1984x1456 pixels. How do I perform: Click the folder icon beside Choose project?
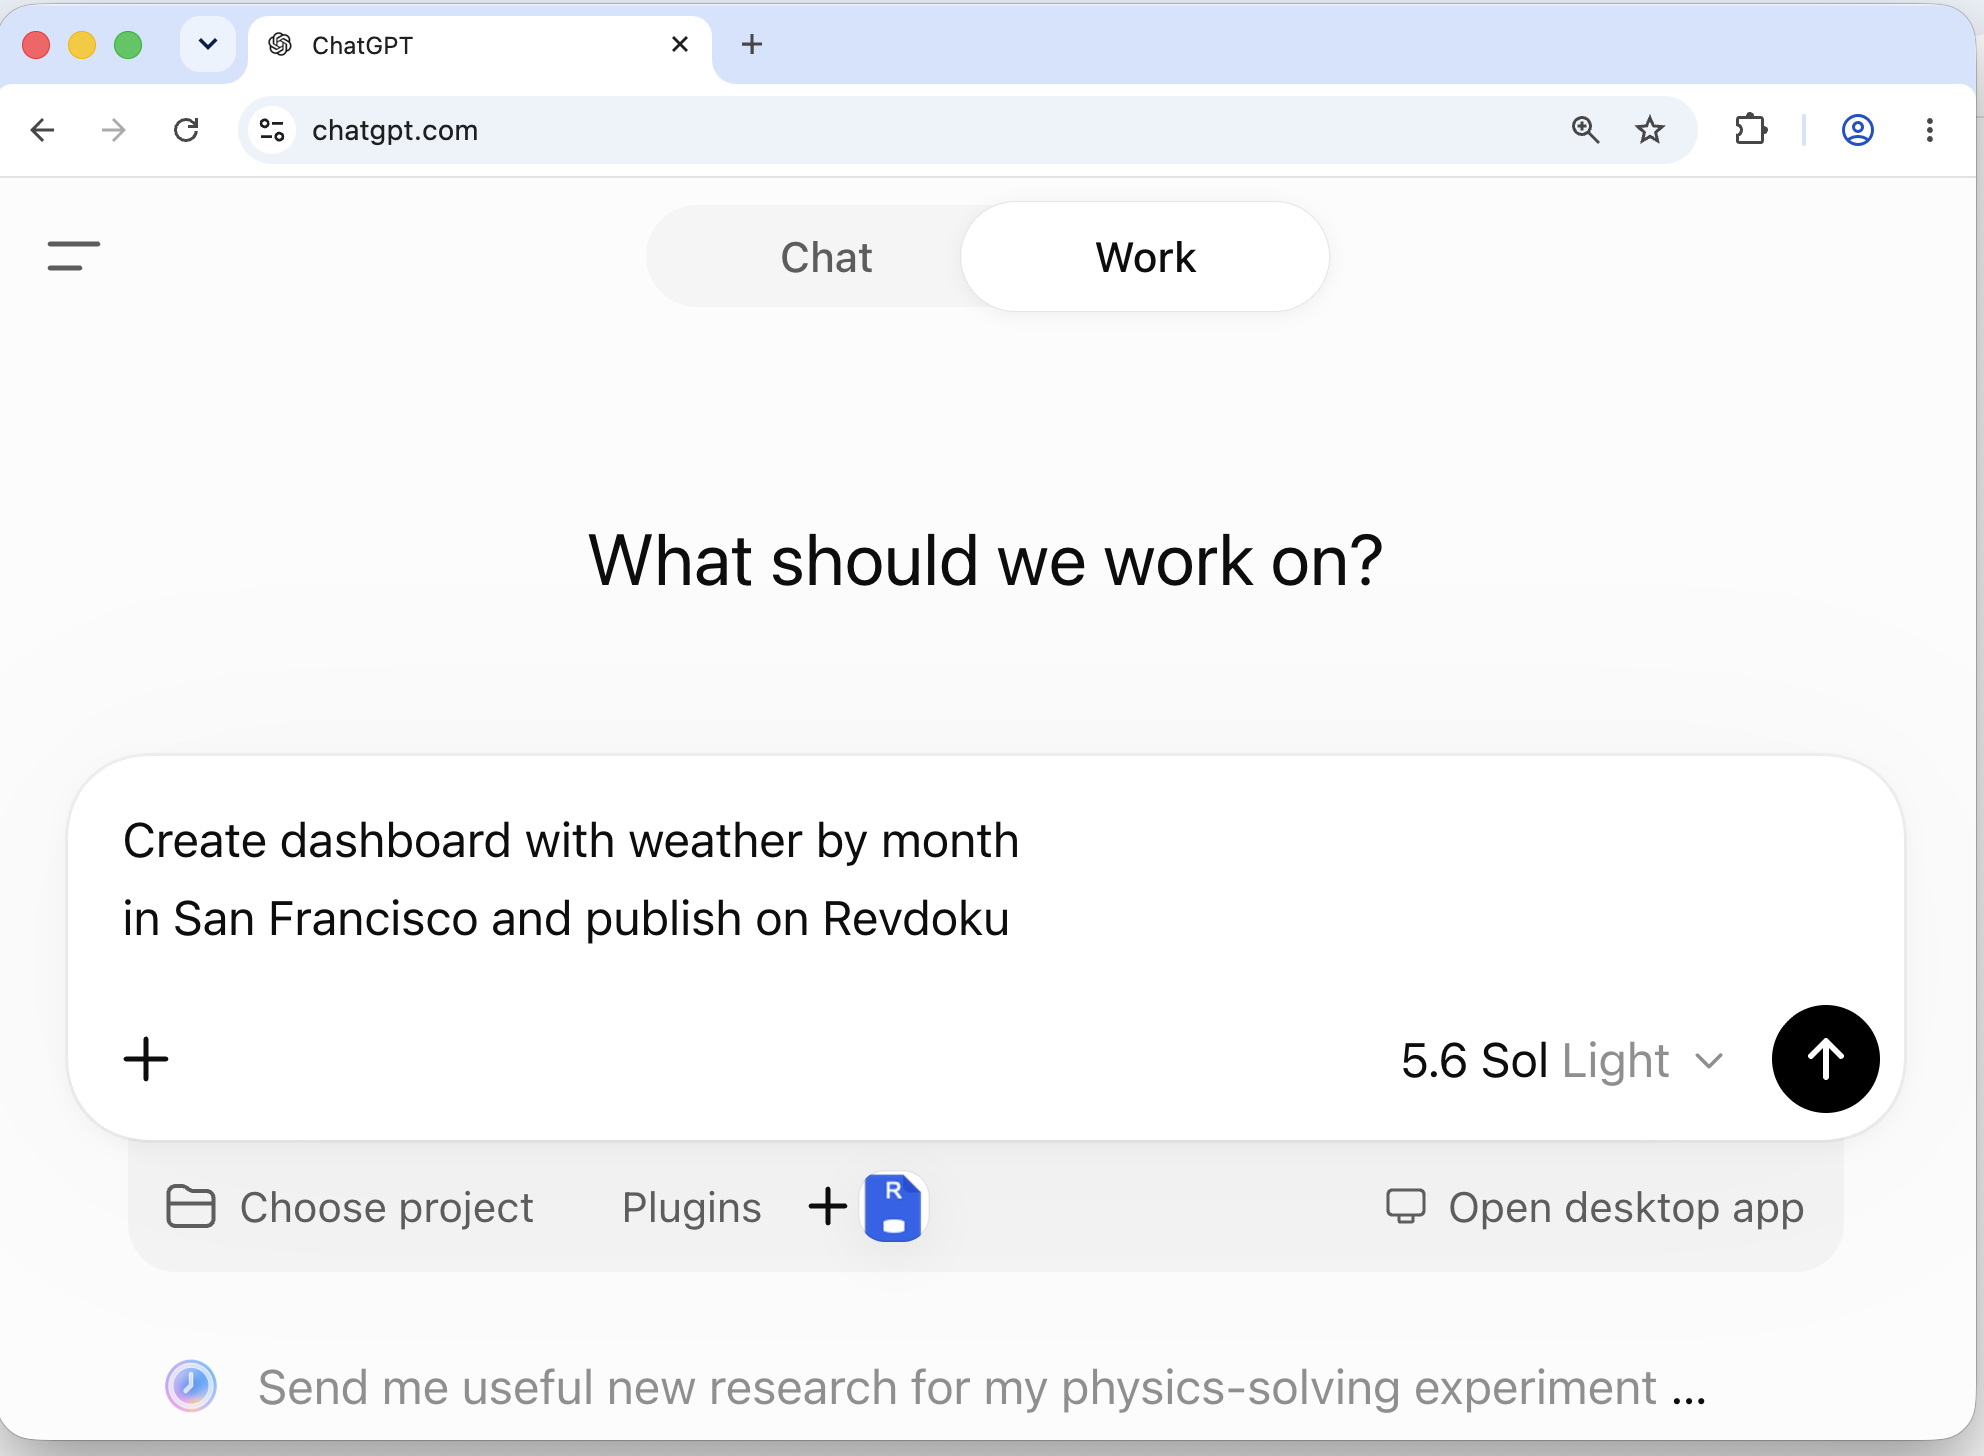pos(190,1206)
